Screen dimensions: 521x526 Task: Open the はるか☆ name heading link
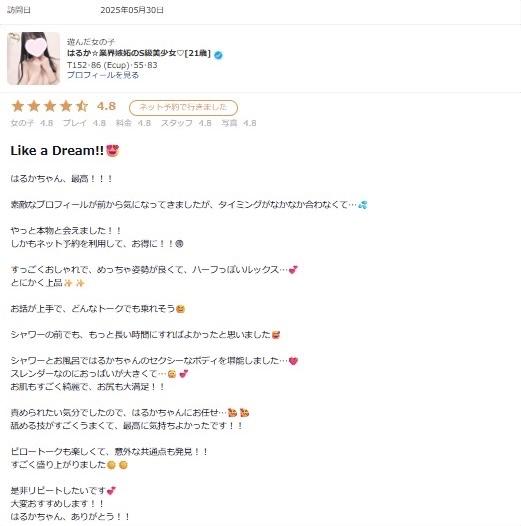[139, 53]
